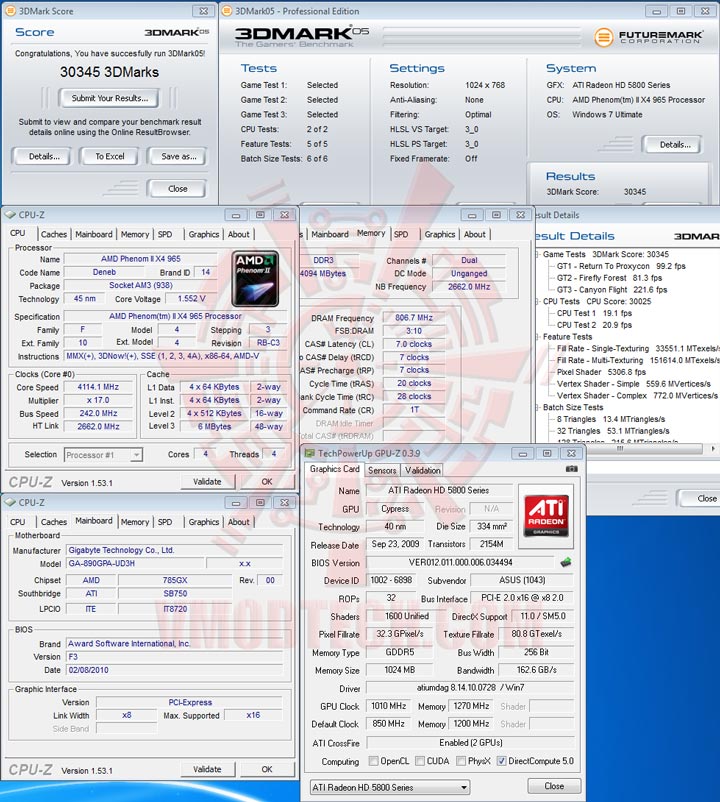Screen dimensions: 720x802
Task: Click the Memory Size 1024 MB field
Action: click(399, 670)
